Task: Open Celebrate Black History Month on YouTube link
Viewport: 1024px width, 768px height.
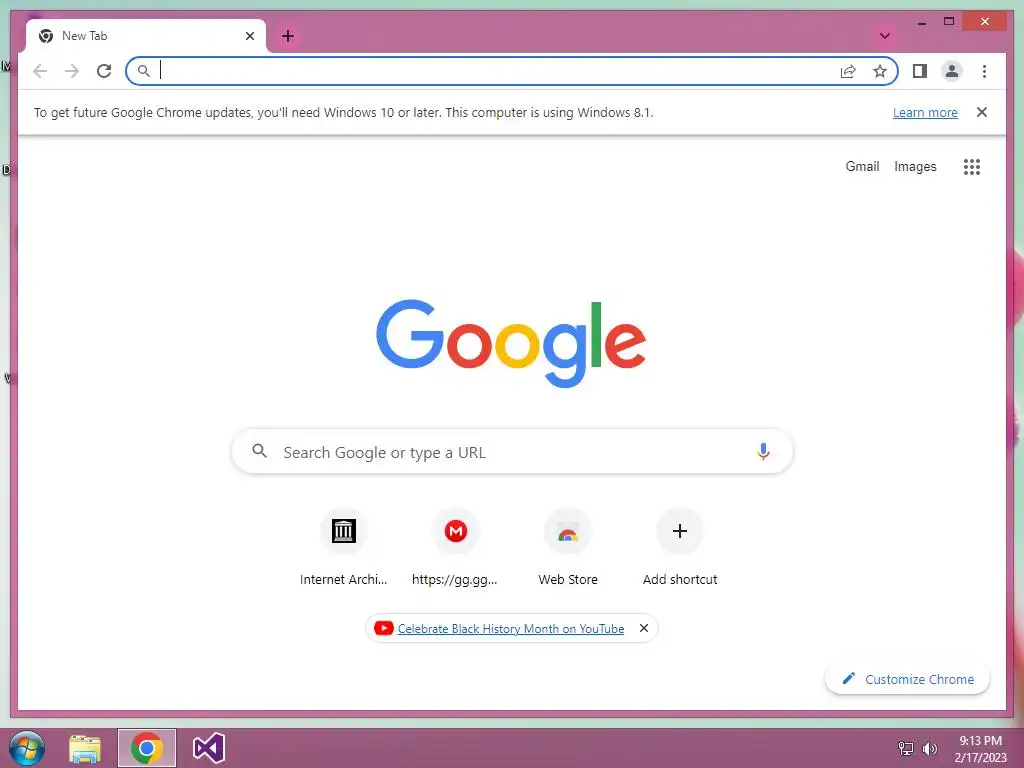Action: pos(511,629)
